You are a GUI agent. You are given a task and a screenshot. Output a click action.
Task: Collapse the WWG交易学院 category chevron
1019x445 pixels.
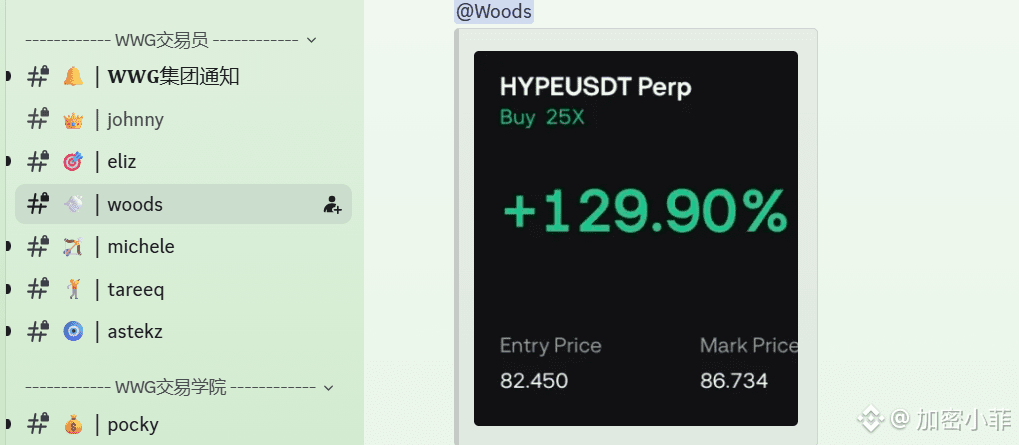coord(328,388)
